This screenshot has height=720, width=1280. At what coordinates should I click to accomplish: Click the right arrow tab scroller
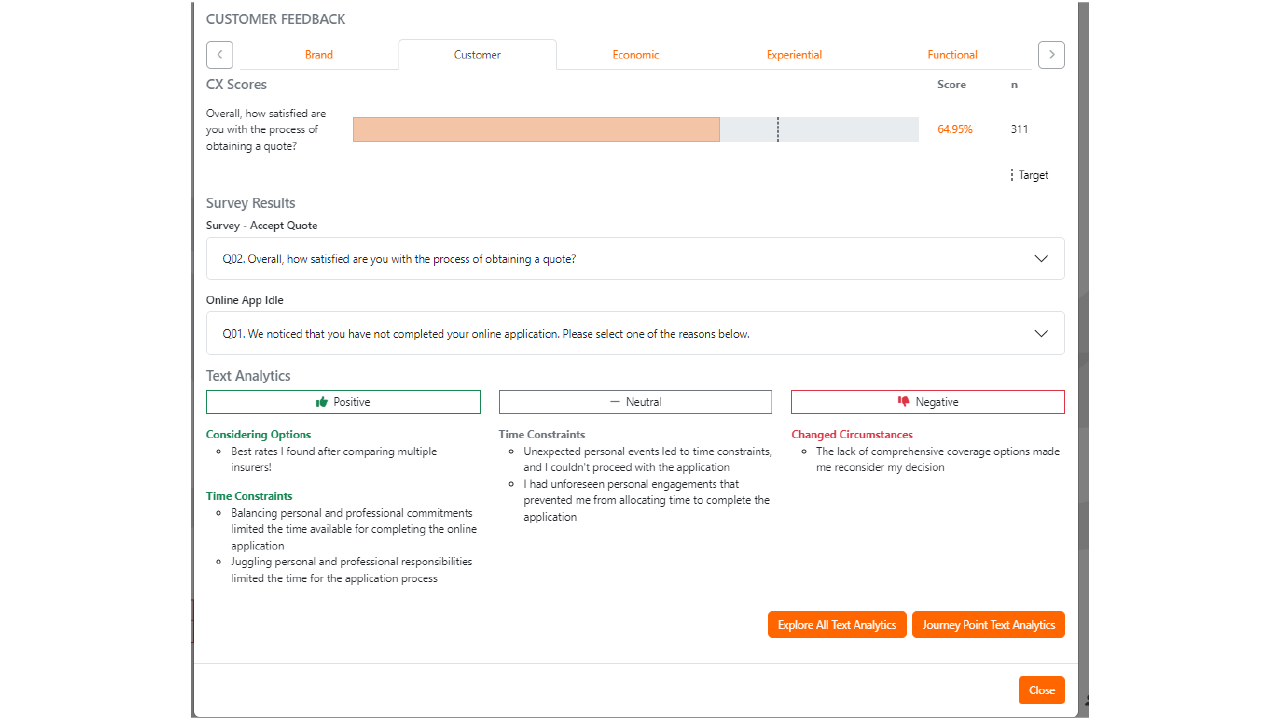point(1051,55)
